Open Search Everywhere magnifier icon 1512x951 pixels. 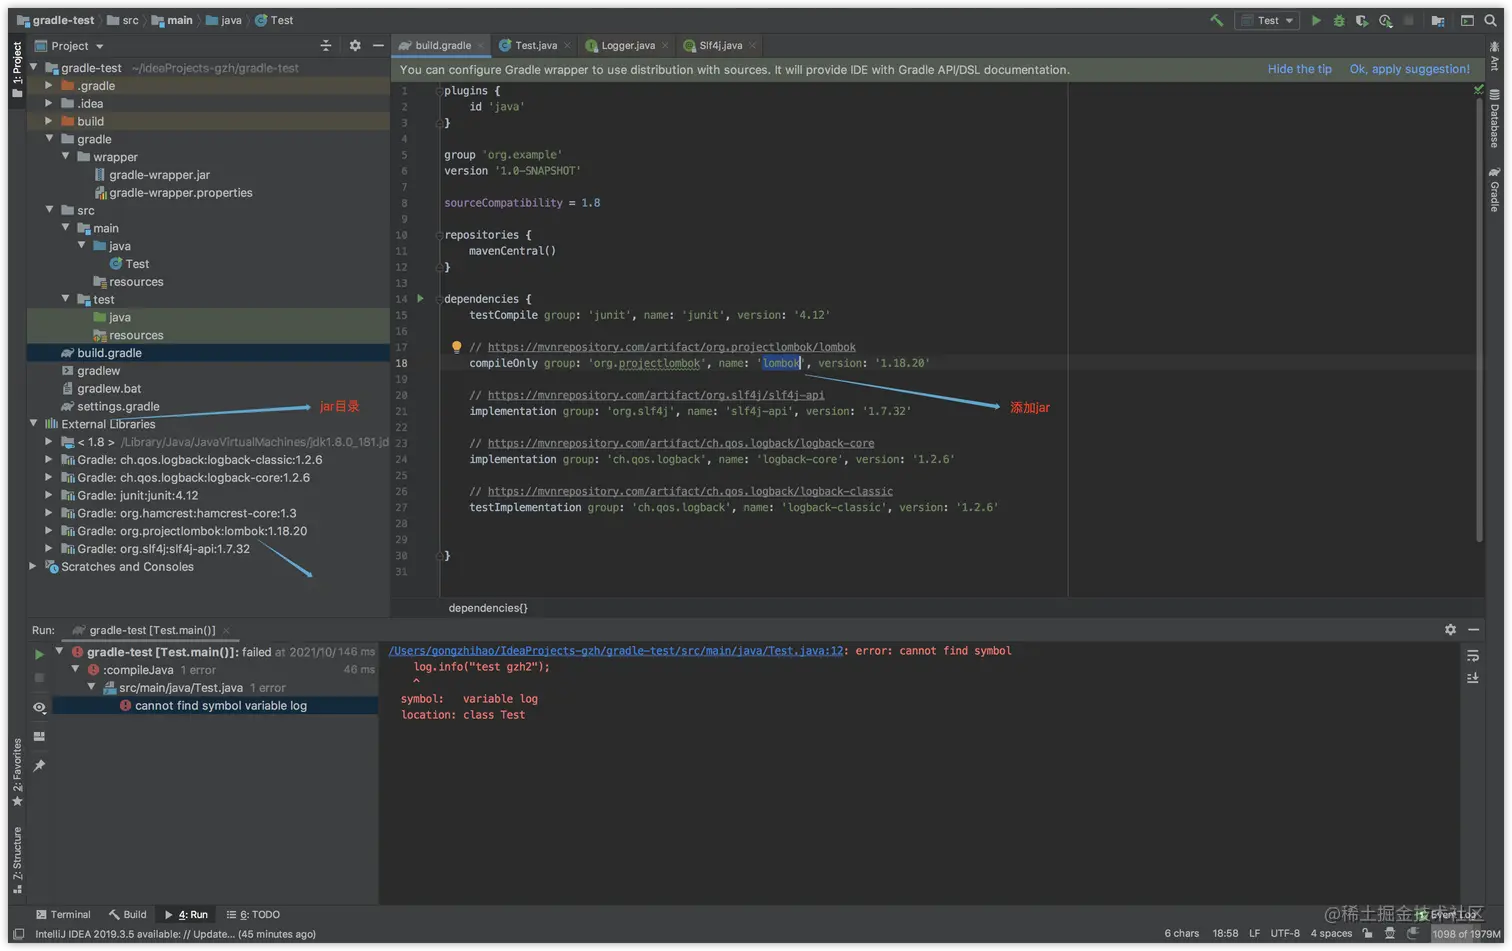(x=1490, y=20)
